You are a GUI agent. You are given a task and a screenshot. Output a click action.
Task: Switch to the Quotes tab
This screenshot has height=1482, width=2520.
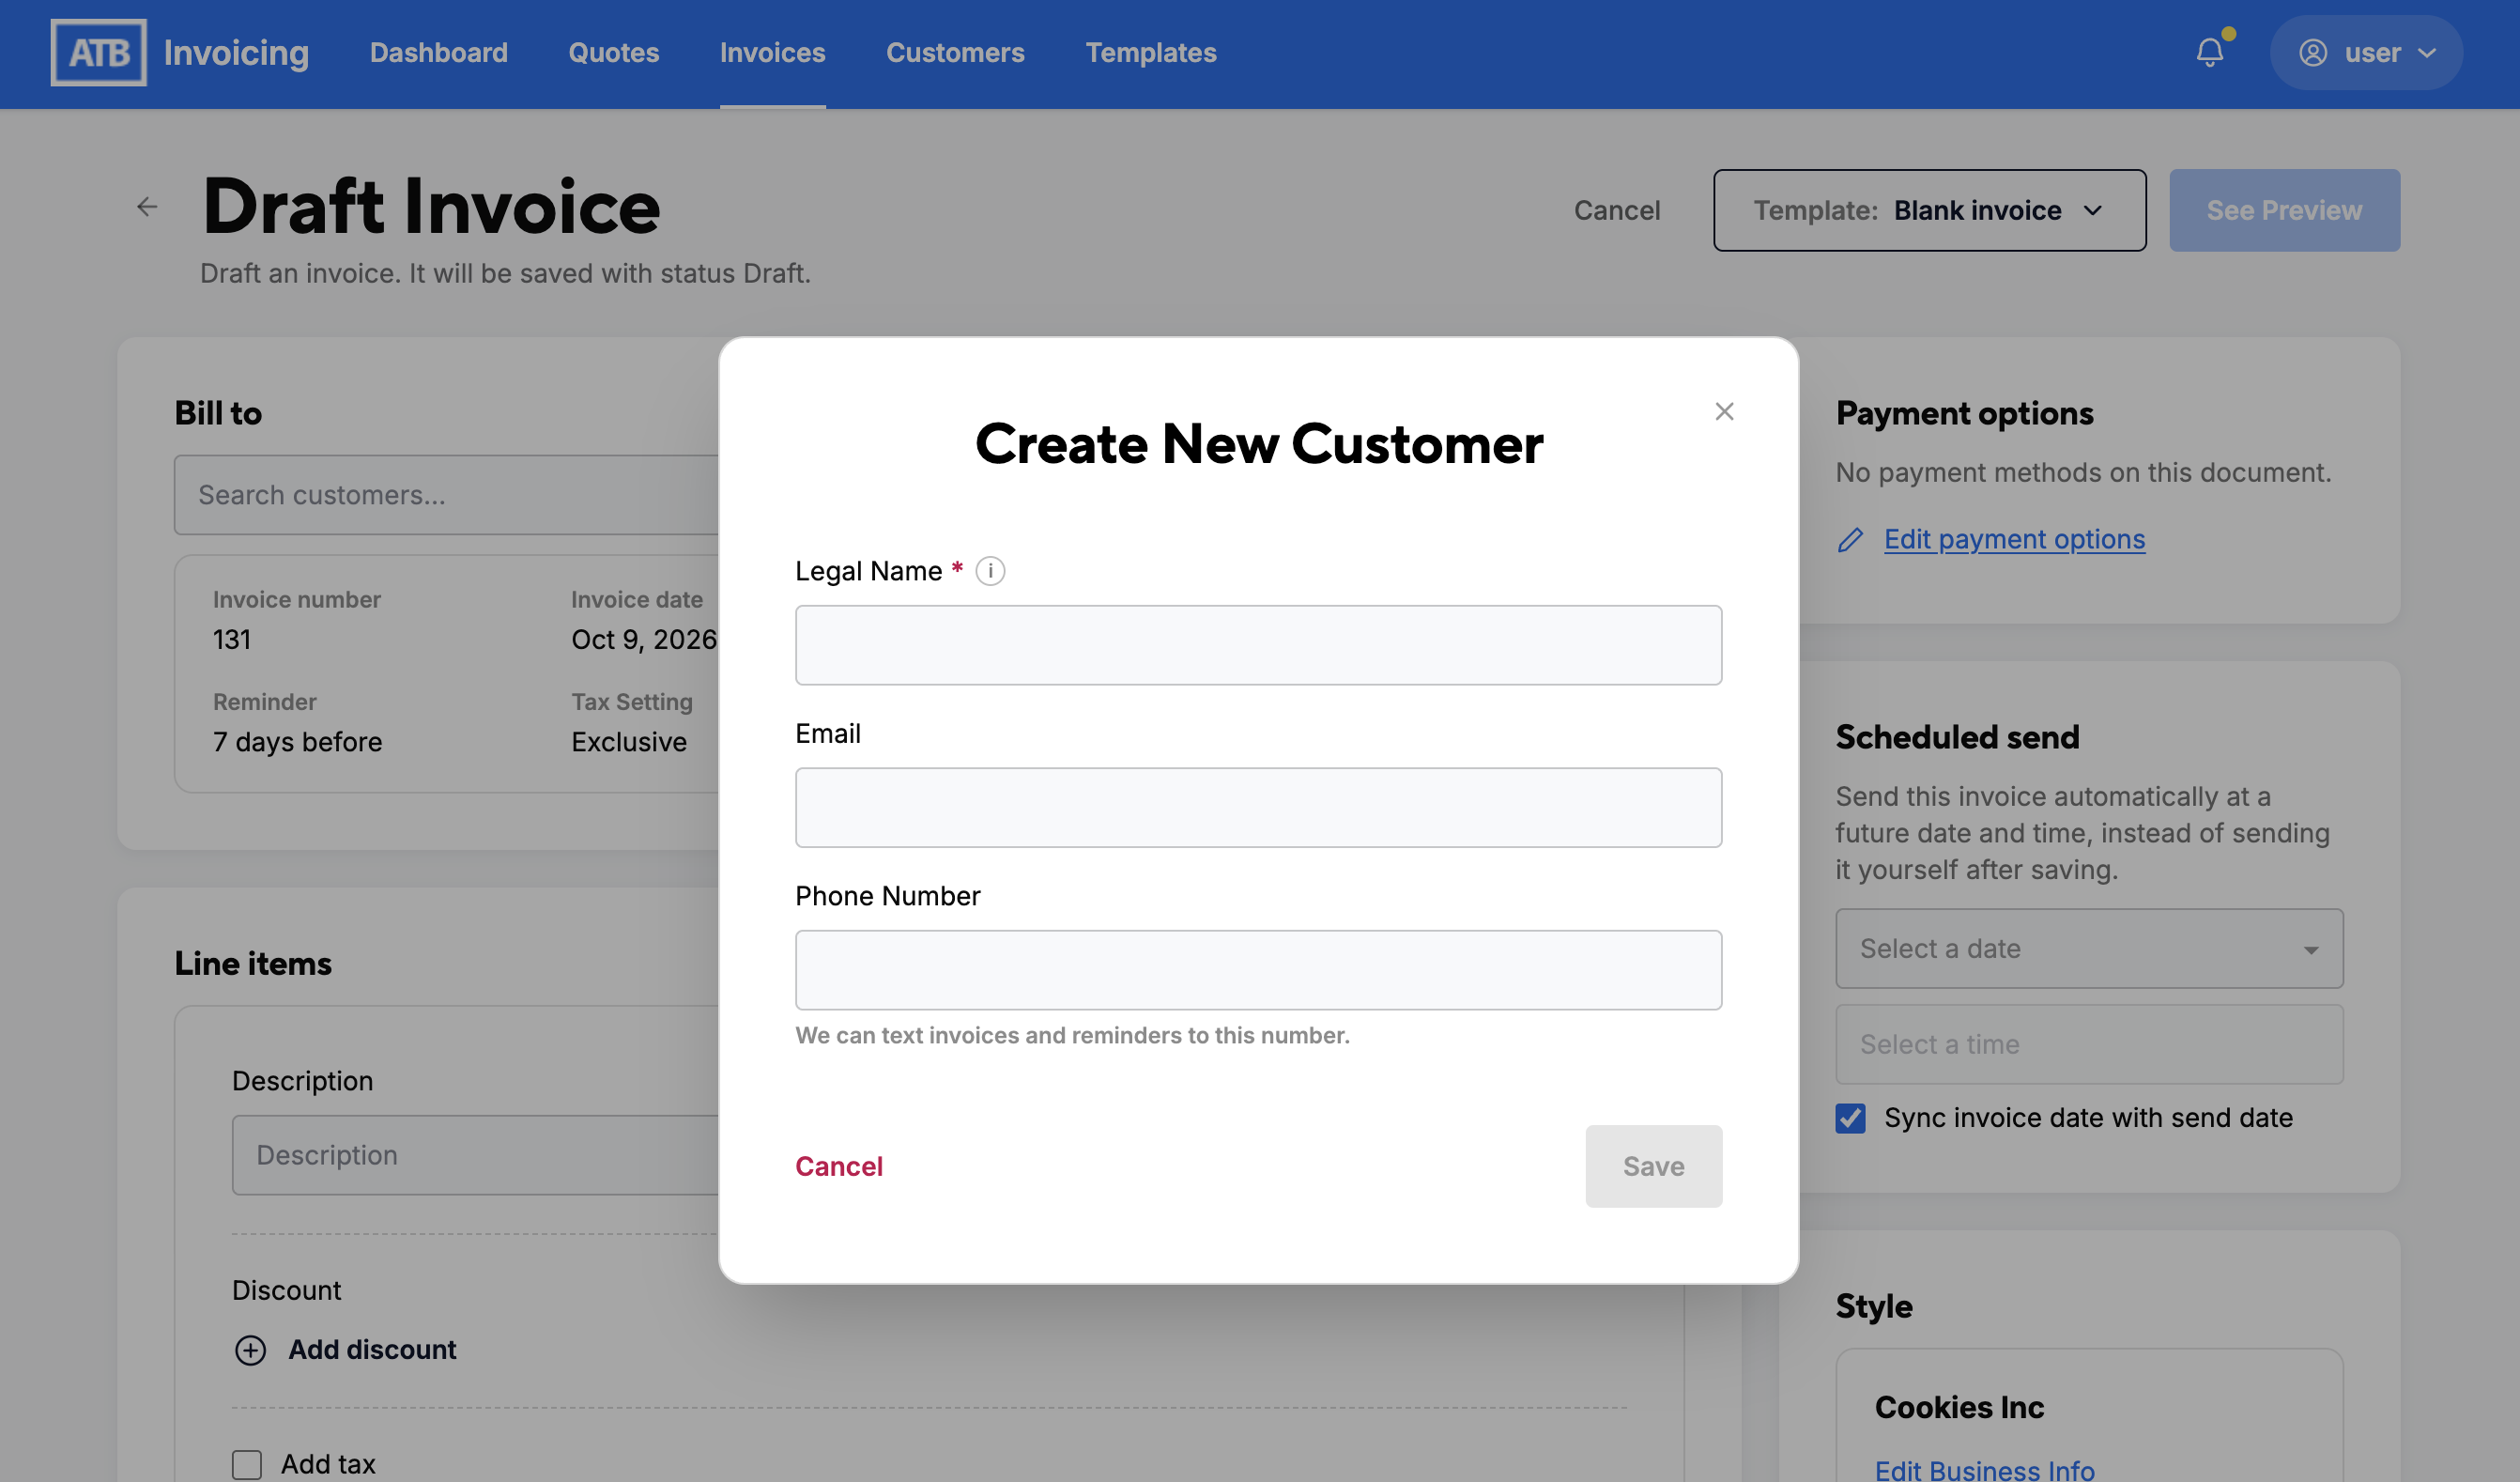coord(614,52)
